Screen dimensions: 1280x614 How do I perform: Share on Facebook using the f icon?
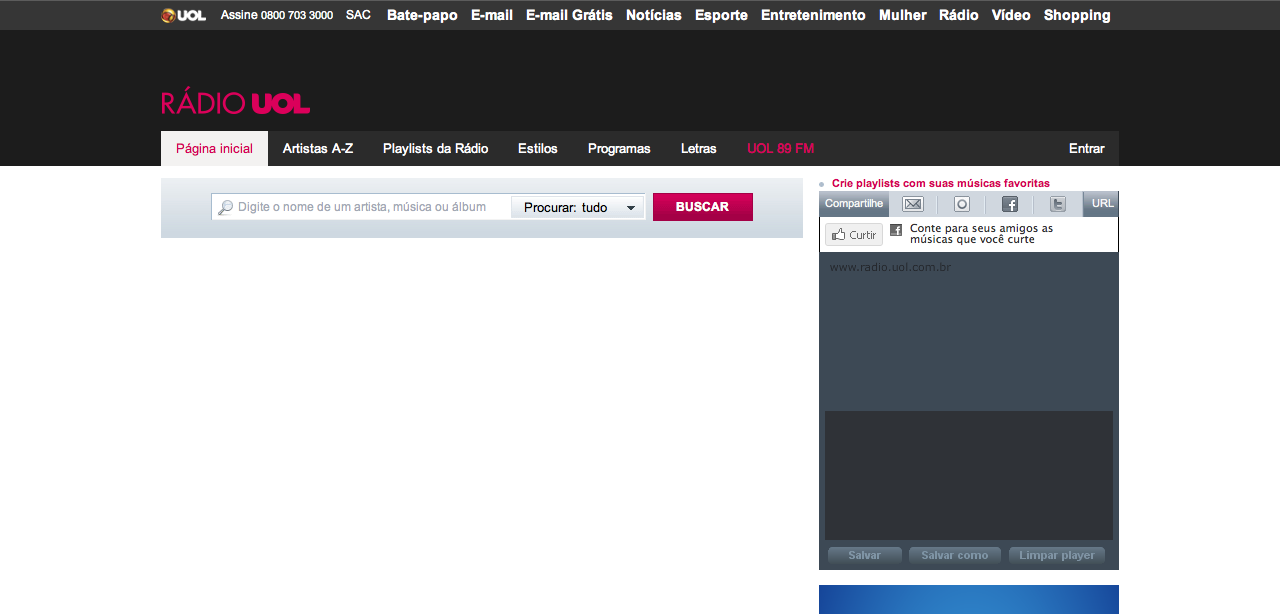click(x=1010, y=204)
